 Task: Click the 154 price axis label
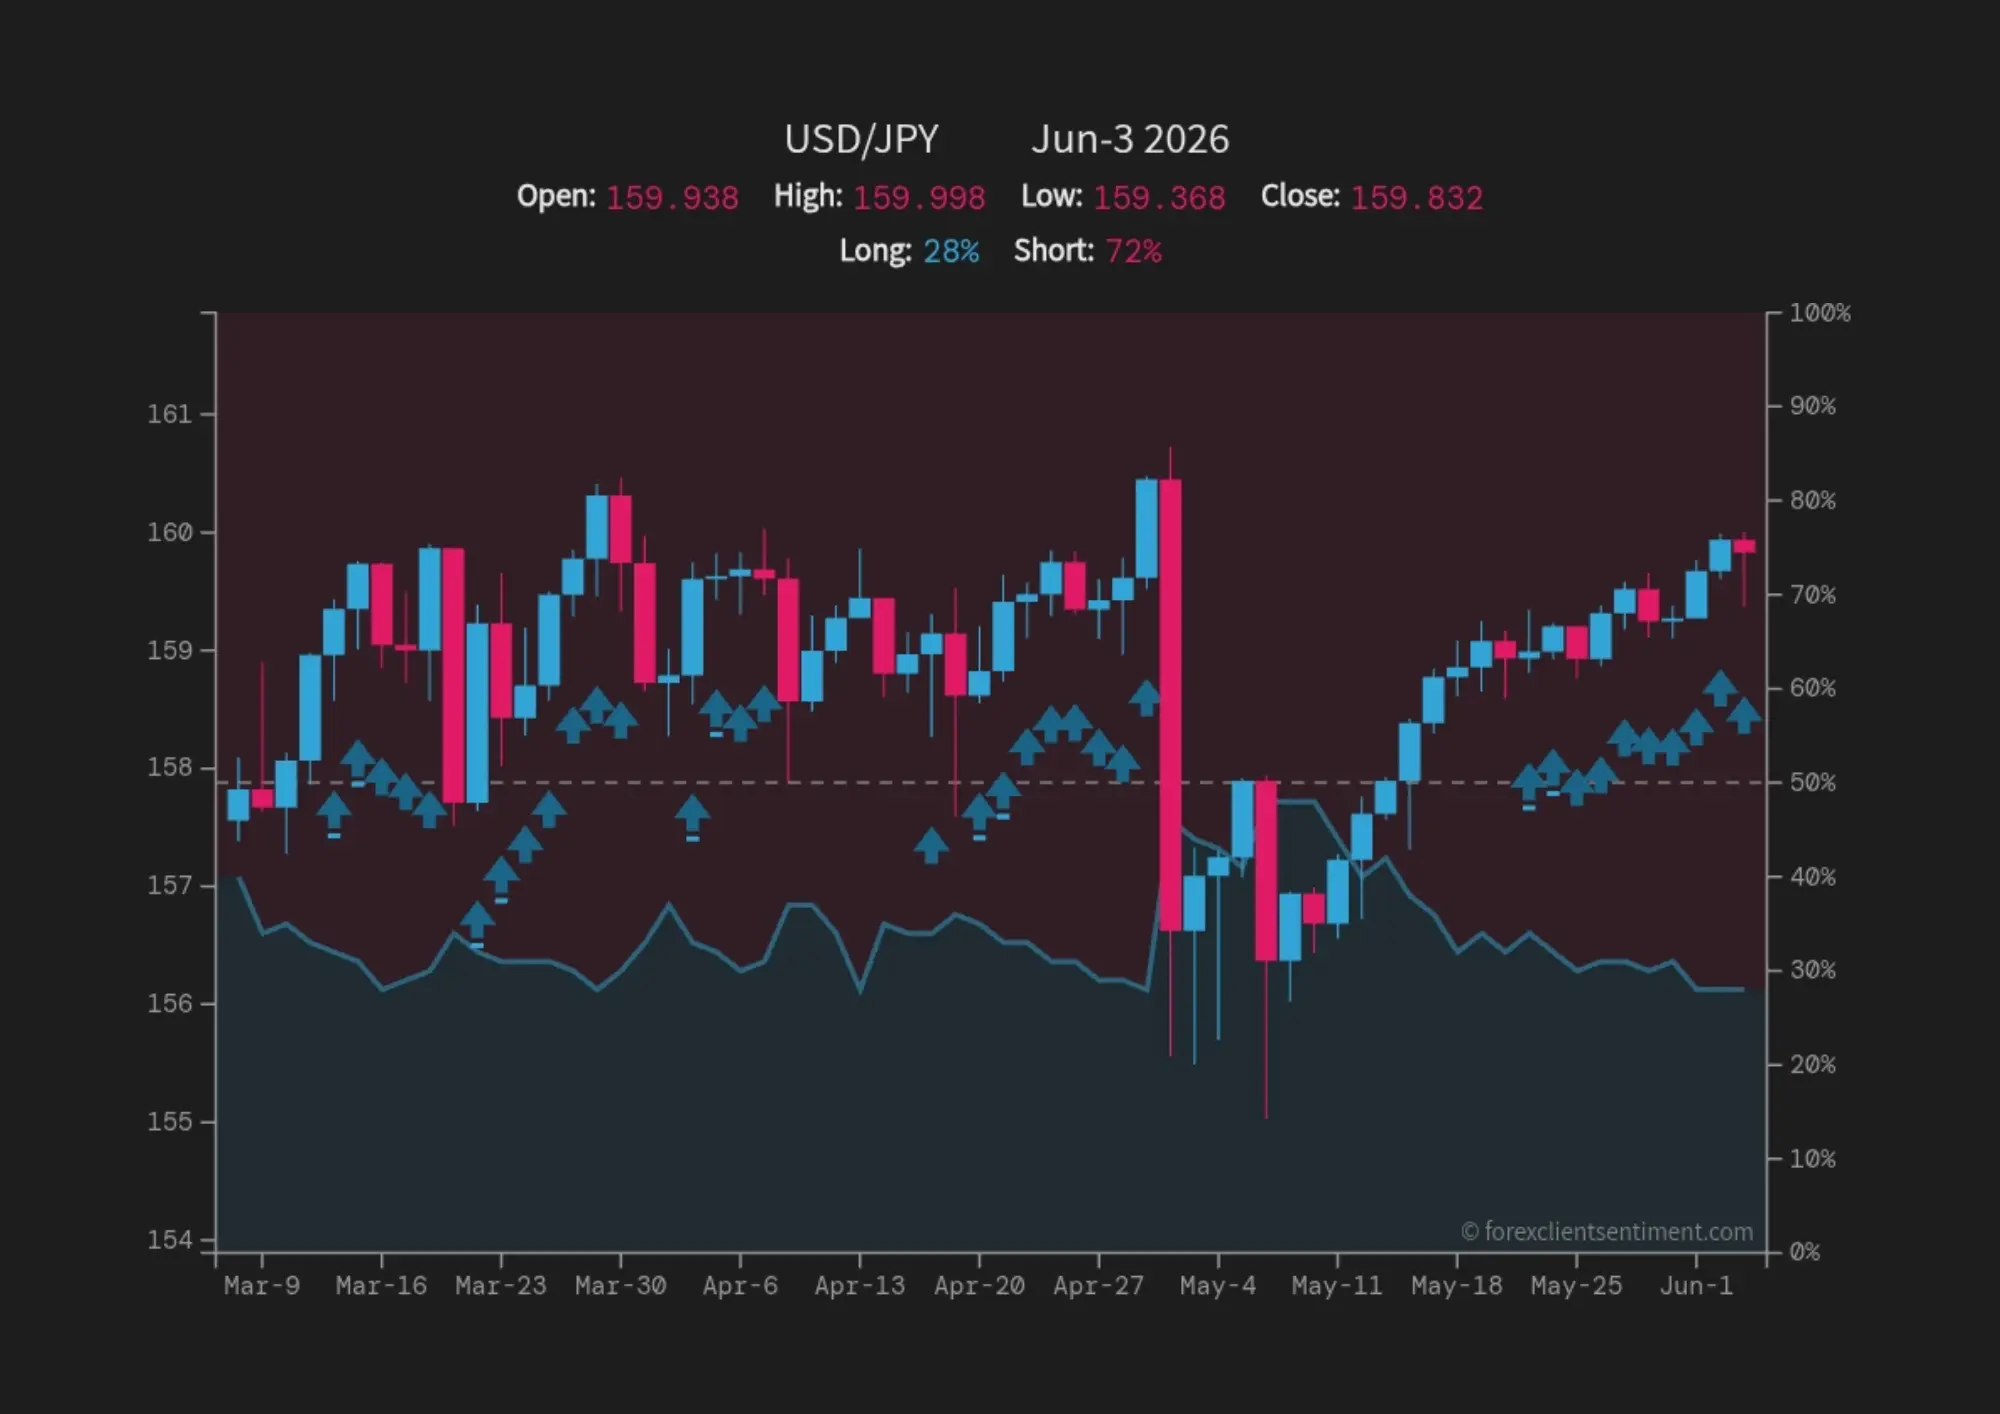[x=169, y=1240]
